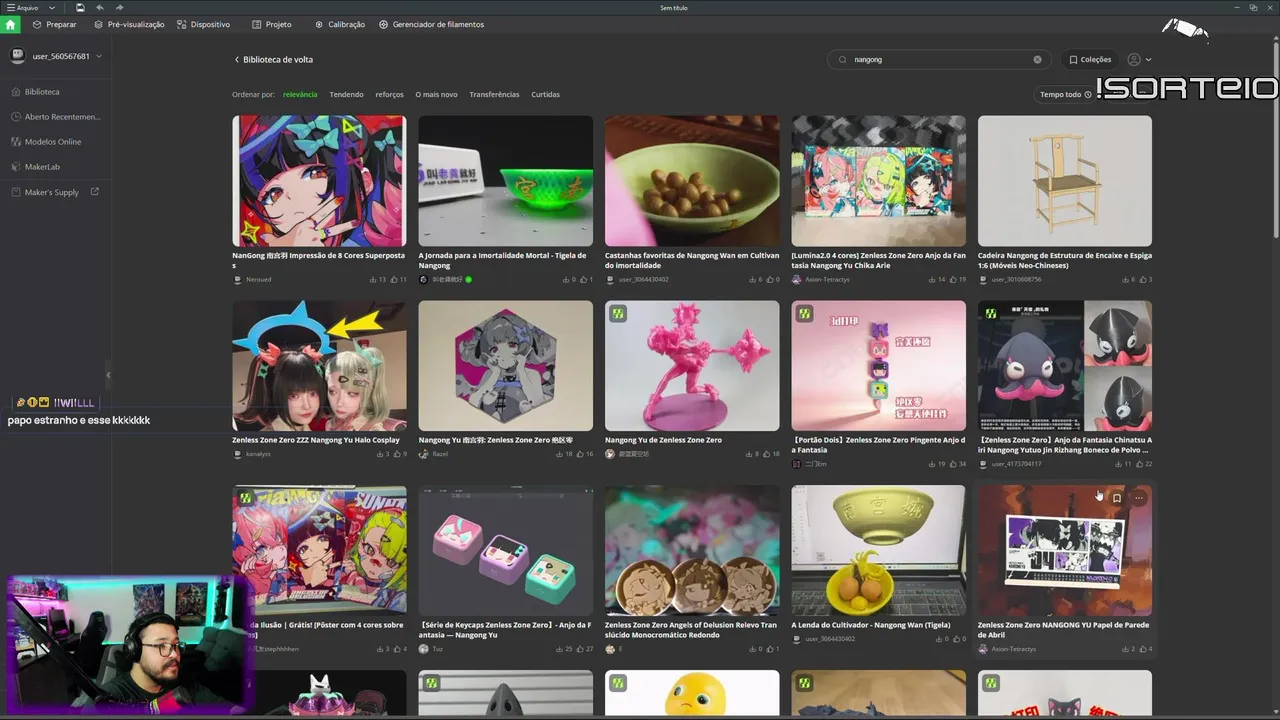1280x720 pixels.
Task: Open the Tigela de Nangong bowl thumbnail
Action: pyautogui.click(x=505, y=181)
